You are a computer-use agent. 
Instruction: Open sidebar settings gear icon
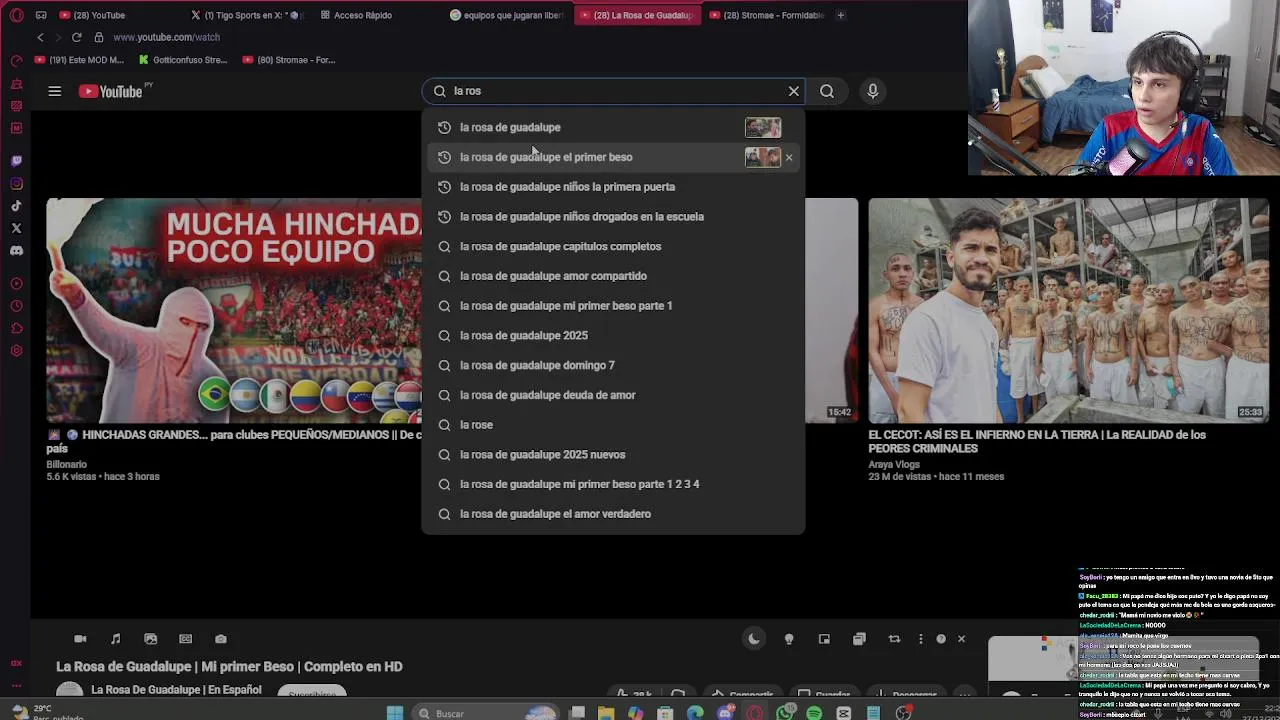pyautogui.click(x=16, y=351)
